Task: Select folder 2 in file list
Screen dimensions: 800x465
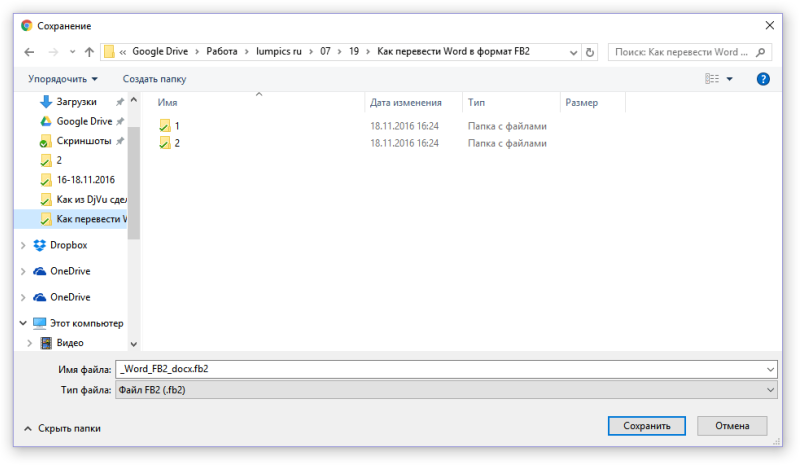Action: coord(177,143)
